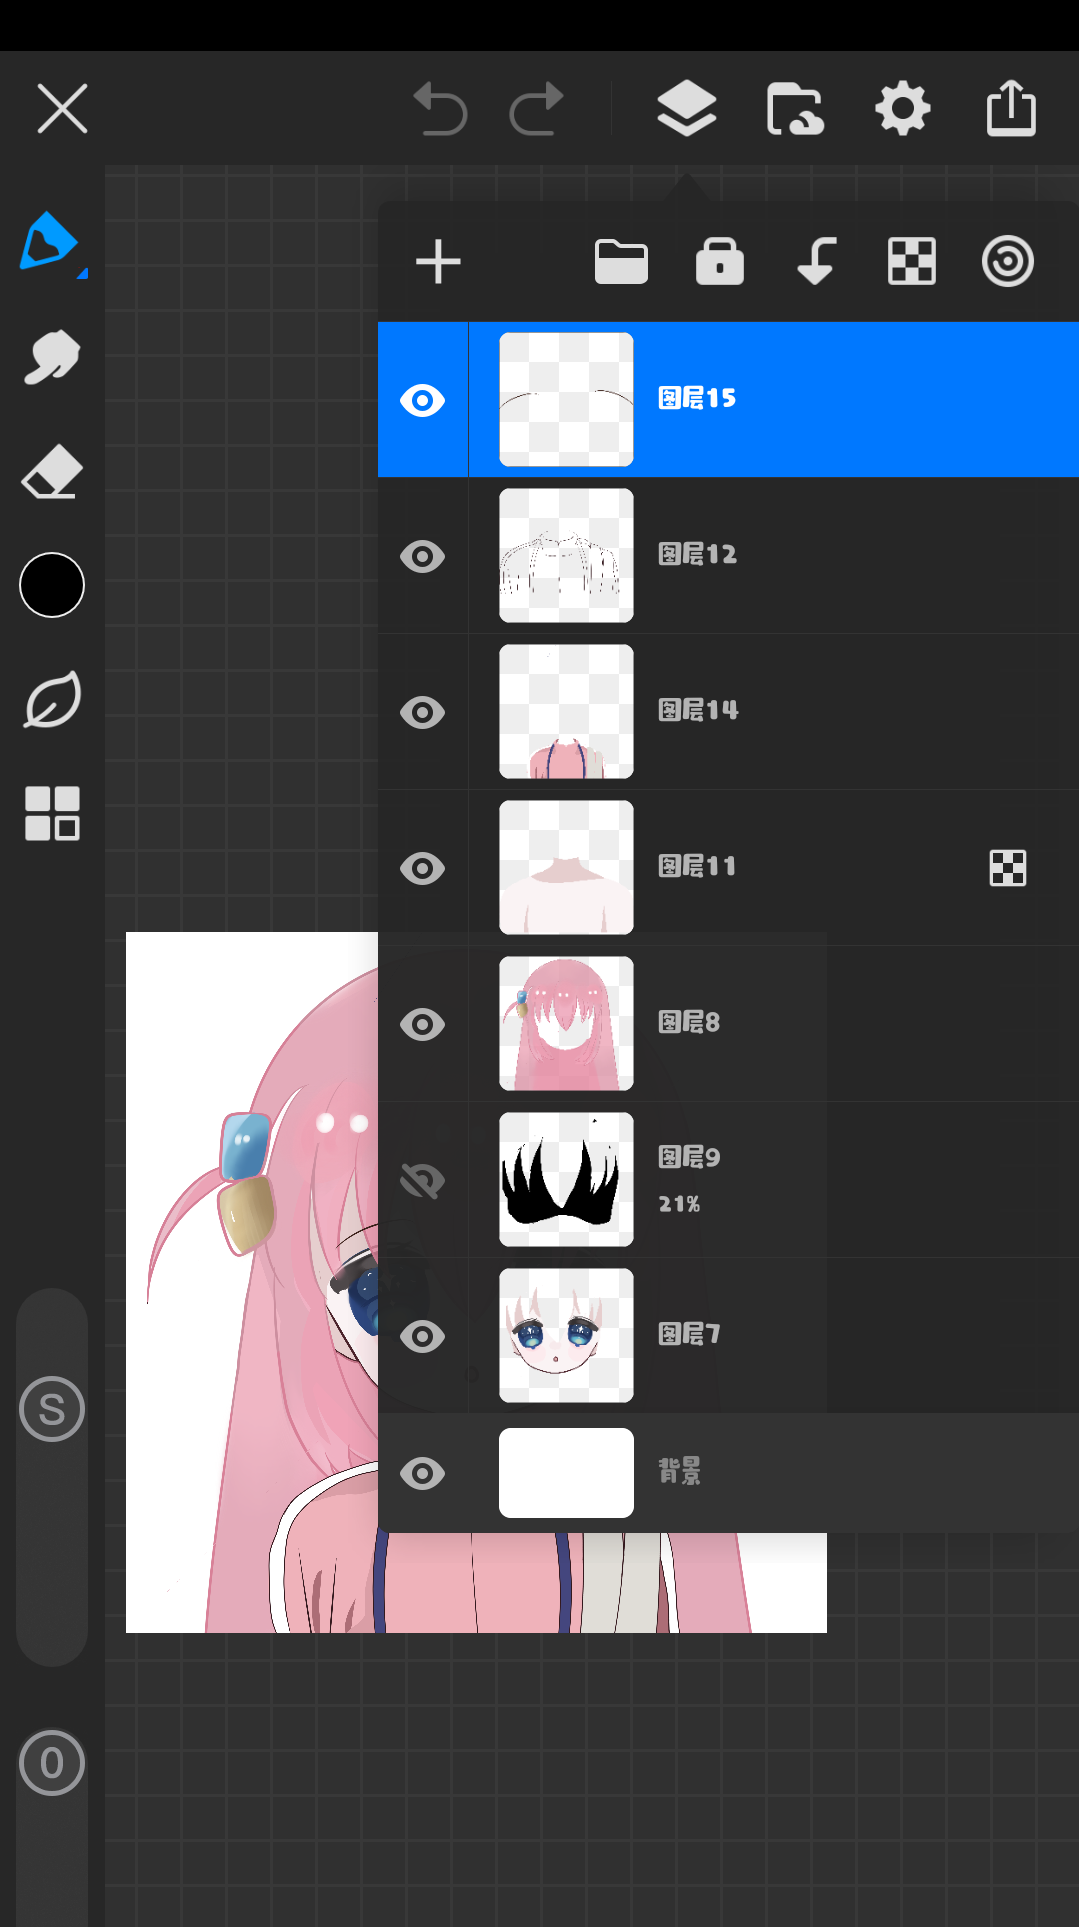
Task: Create a new layer folder
Action: click(x=621, y=262)
